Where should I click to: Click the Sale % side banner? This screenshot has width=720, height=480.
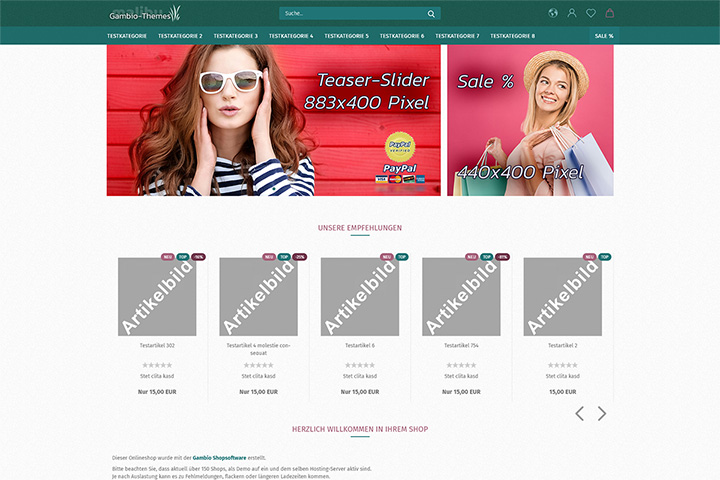tap(530, 120)
